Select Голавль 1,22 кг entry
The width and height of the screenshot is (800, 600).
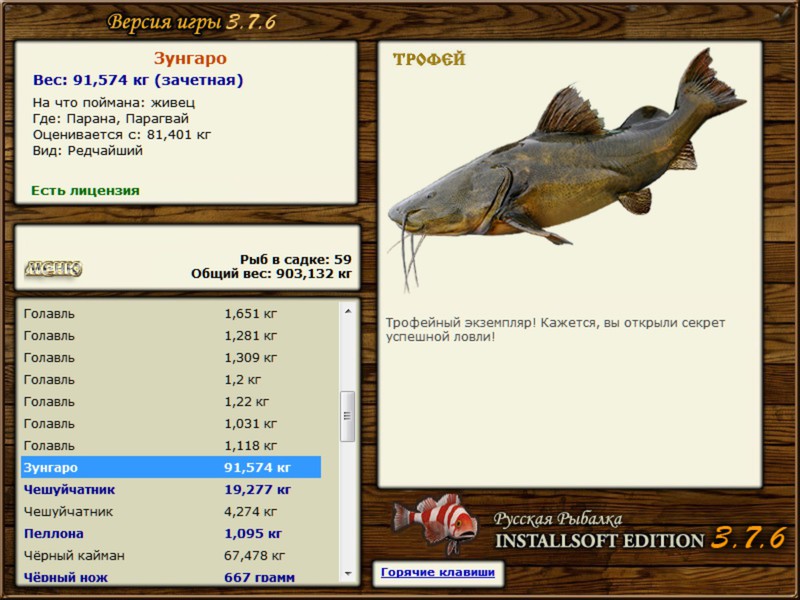point(171,402)
